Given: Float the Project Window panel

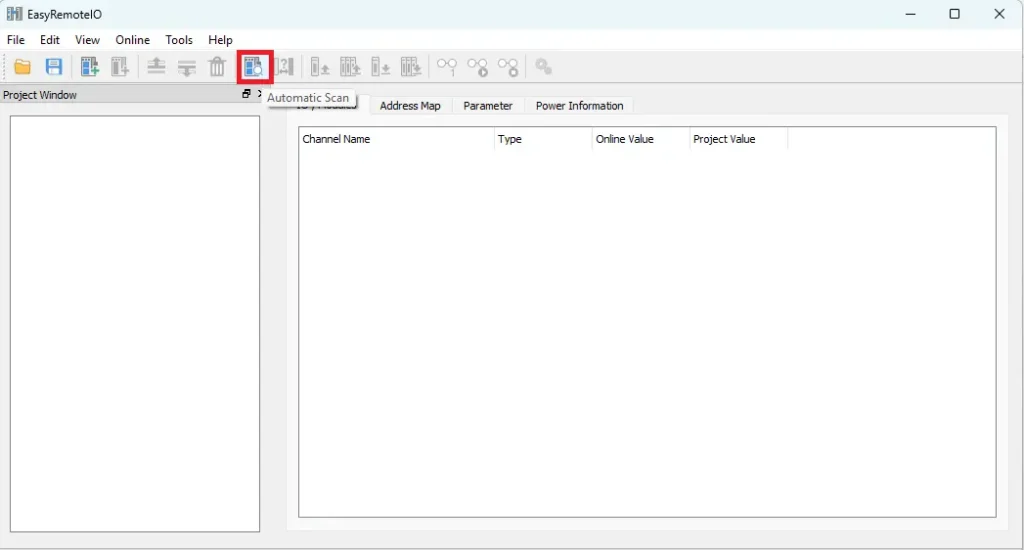Looking at the screenshot, I should (246, 94).
